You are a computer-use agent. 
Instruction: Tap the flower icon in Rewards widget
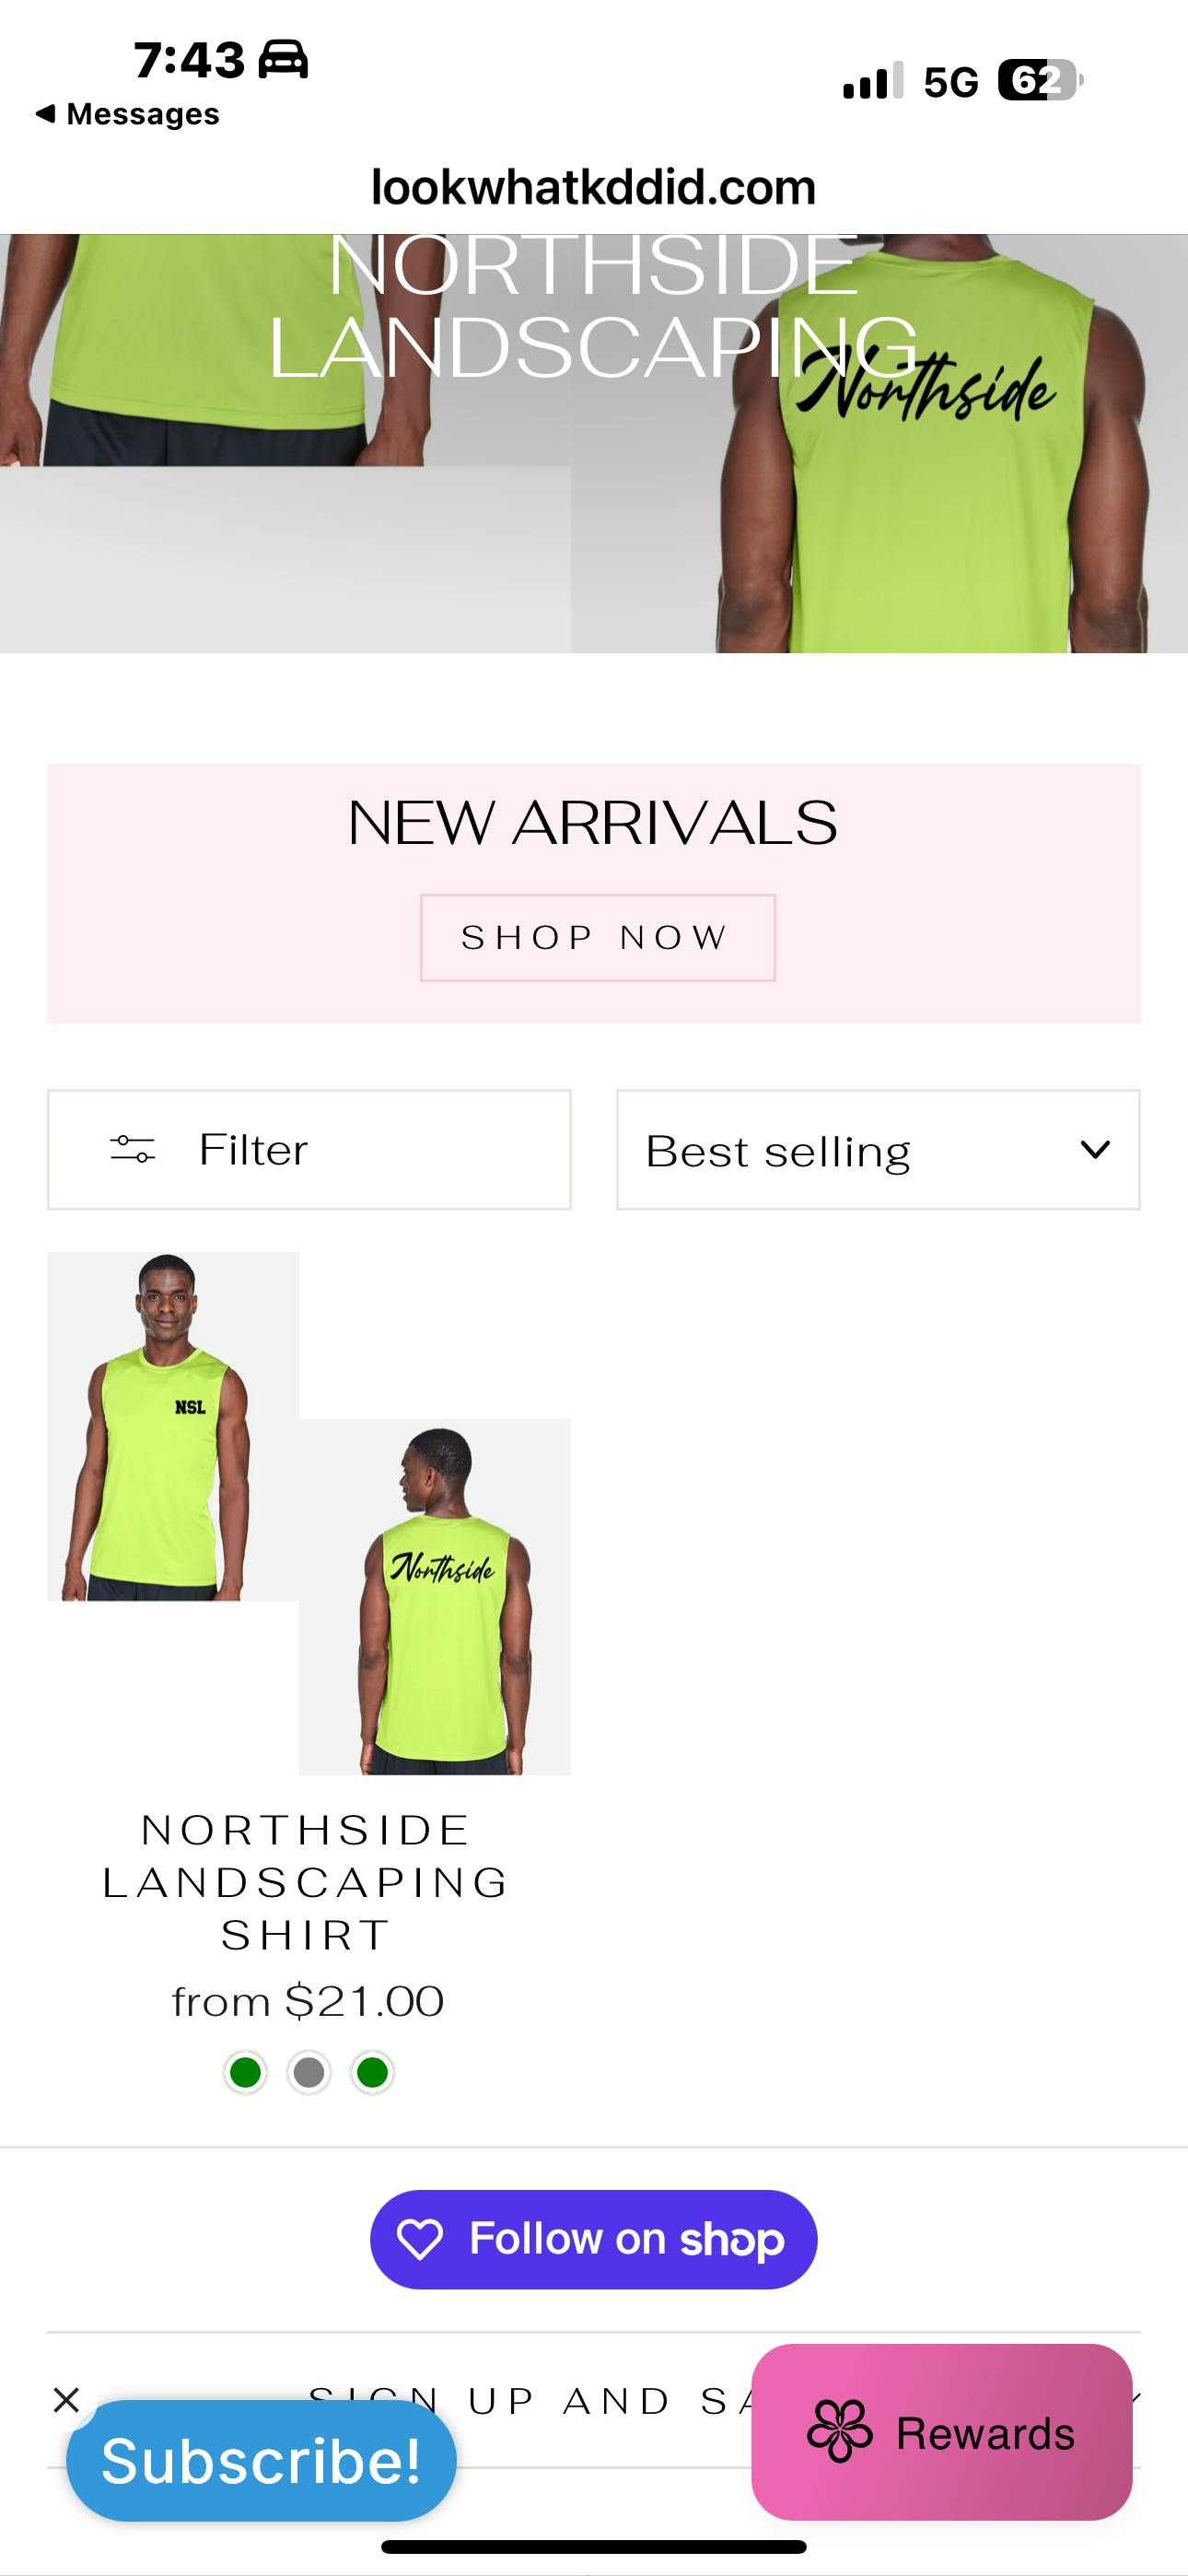tap(839, 2432)
